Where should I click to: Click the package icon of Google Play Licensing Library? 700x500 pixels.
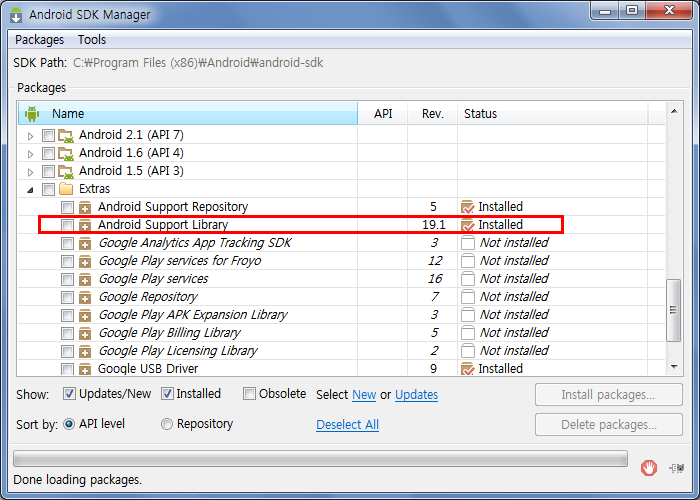click(x=85, y=351)
